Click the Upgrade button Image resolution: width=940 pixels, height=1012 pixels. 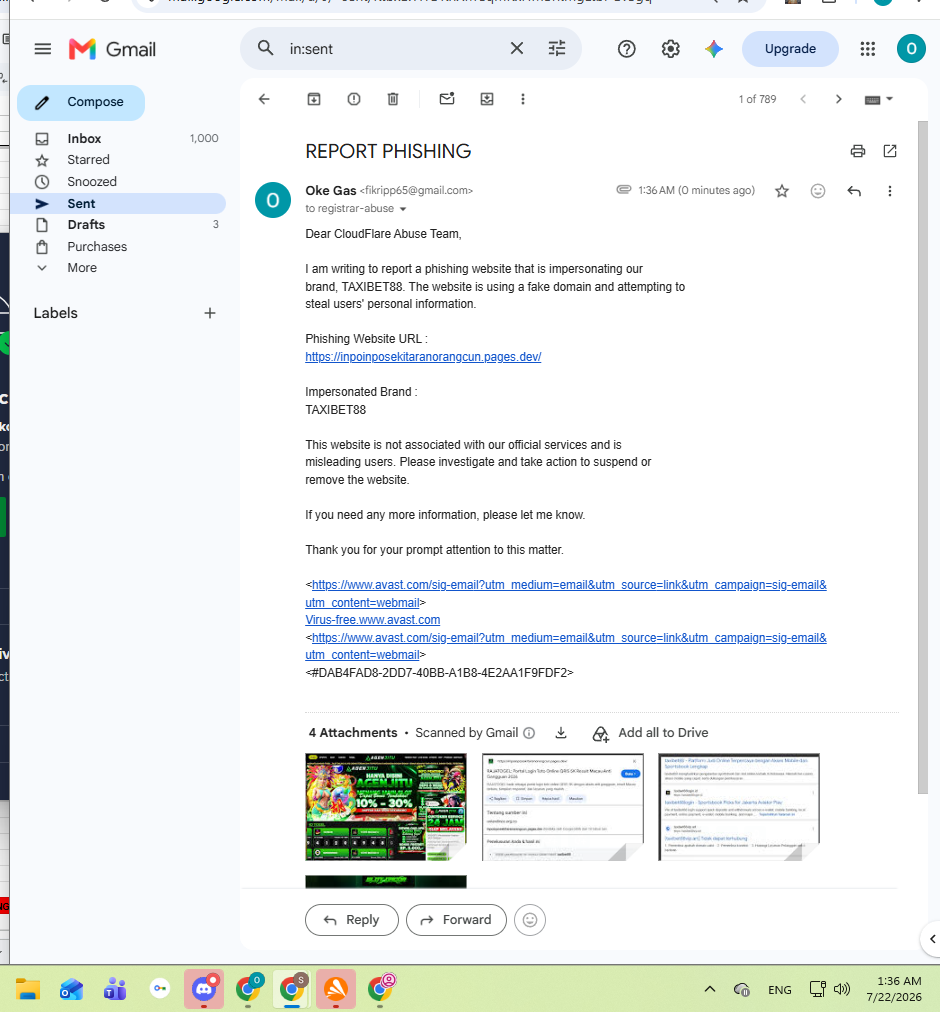(x=790, y=49)
